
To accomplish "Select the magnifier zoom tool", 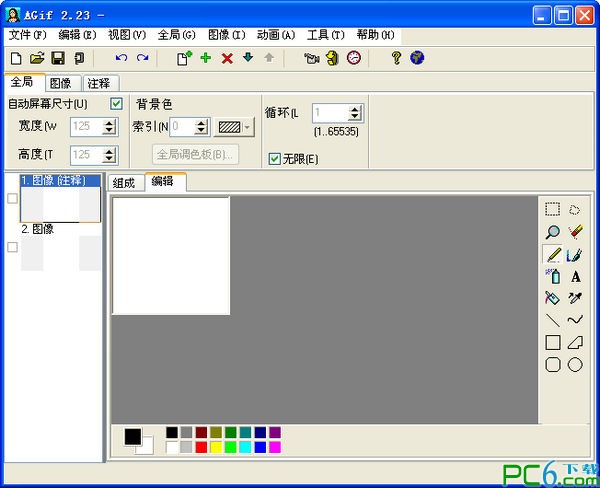I will pos(552,231).
